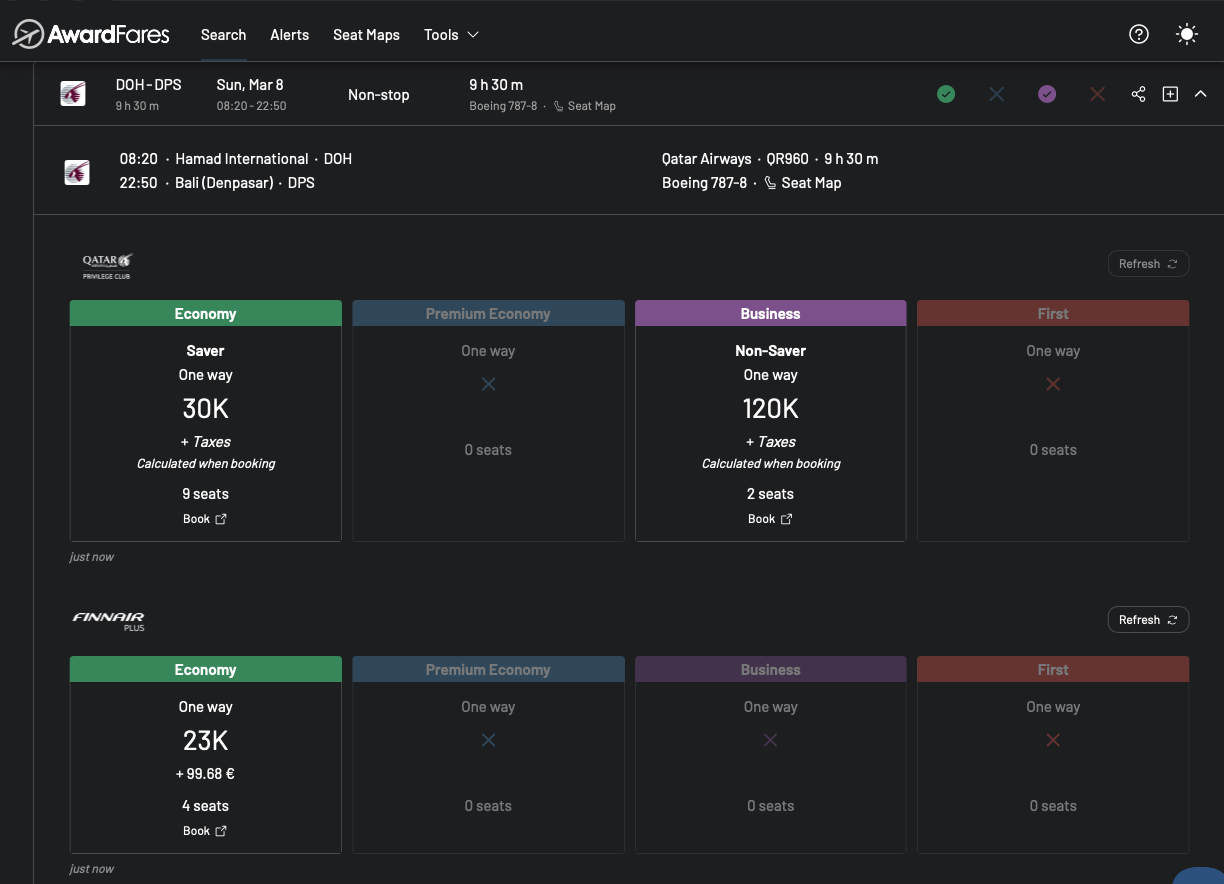Click premium economy unavailable X in summary row

(x=996, y=94)
